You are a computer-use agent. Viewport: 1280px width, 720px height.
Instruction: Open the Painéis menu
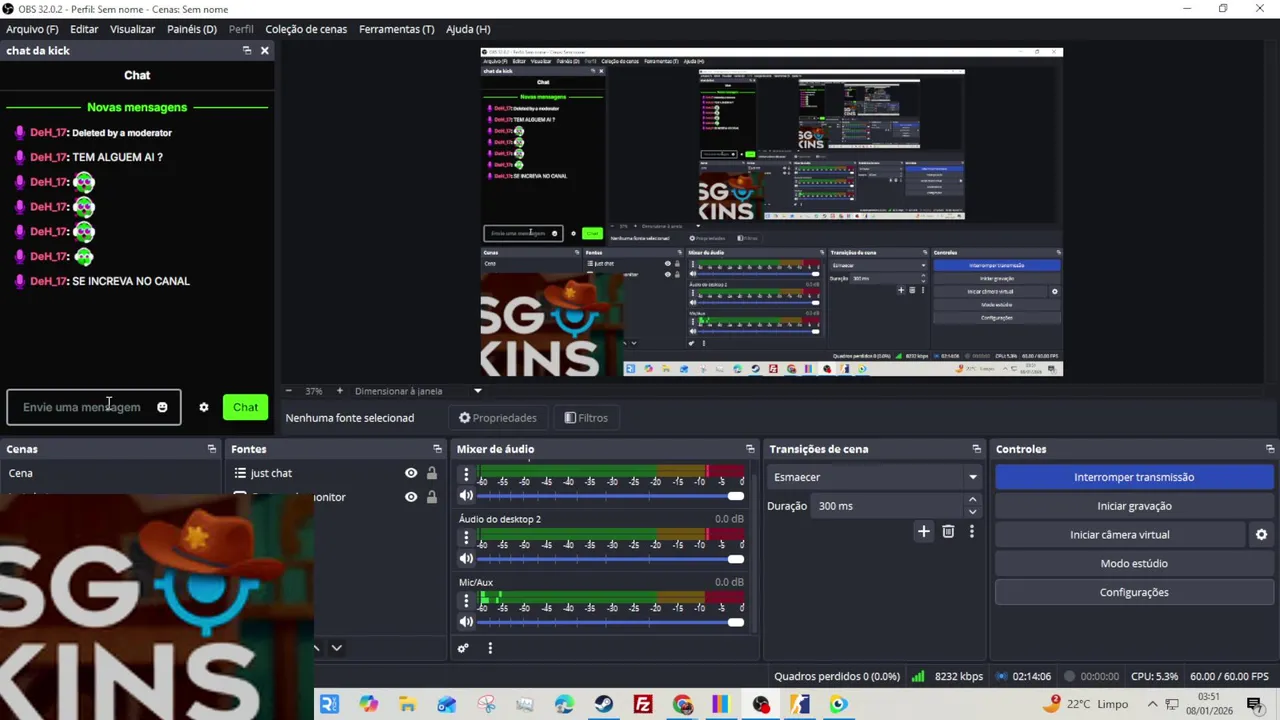tap(192, 29)
